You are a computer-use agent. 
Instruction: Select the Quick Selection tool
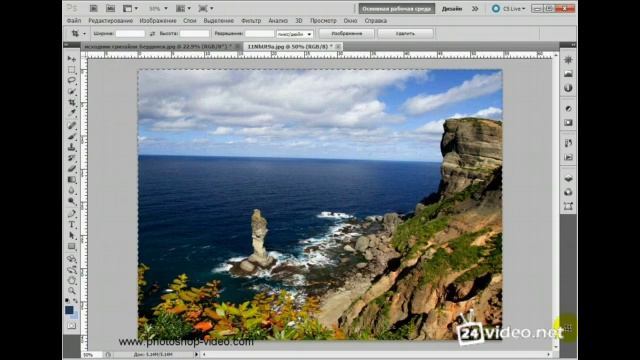click(x=72, y=91)
